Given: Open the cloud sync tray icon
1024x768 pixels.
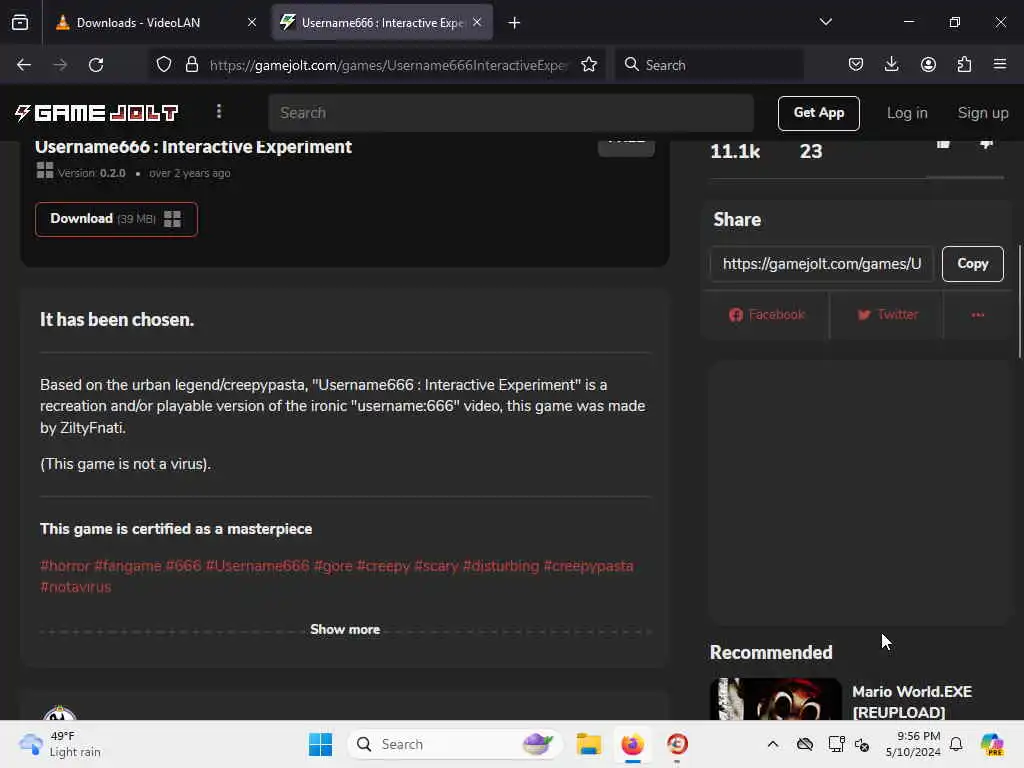Looking at the screenshot, I should [x=805, y=744].
